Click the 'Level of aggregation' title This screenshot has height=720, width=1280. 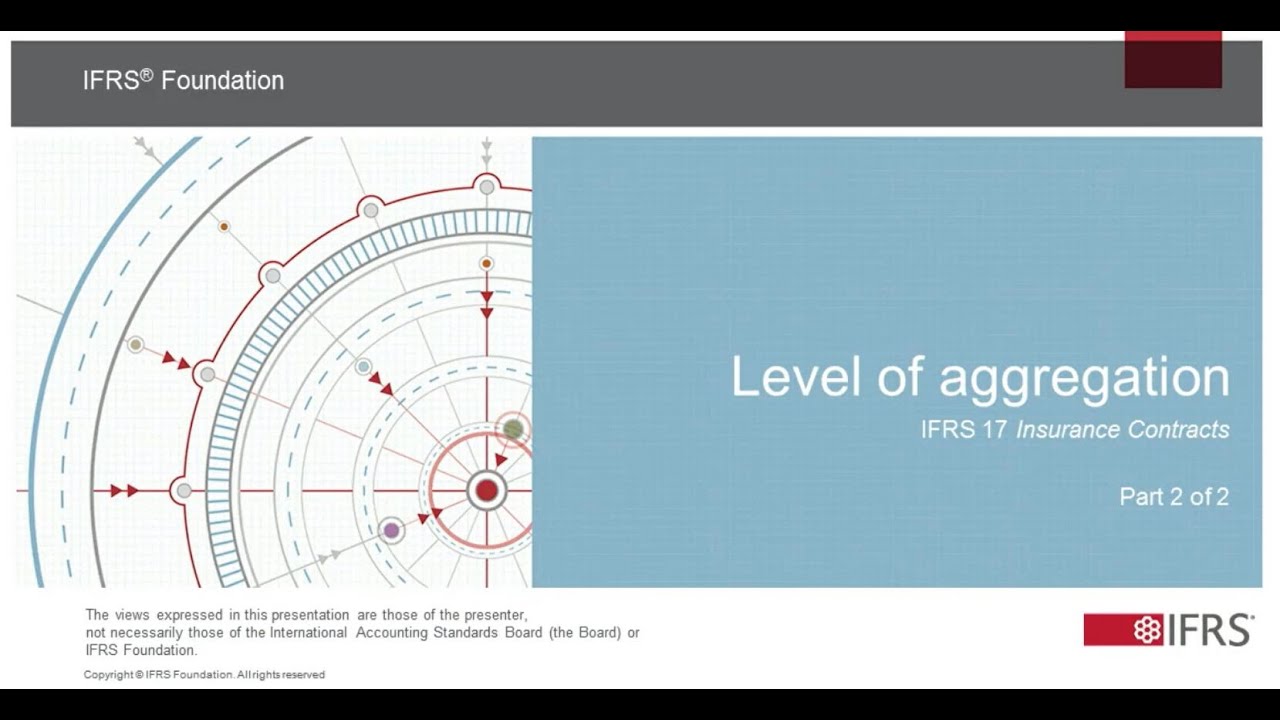980,378
